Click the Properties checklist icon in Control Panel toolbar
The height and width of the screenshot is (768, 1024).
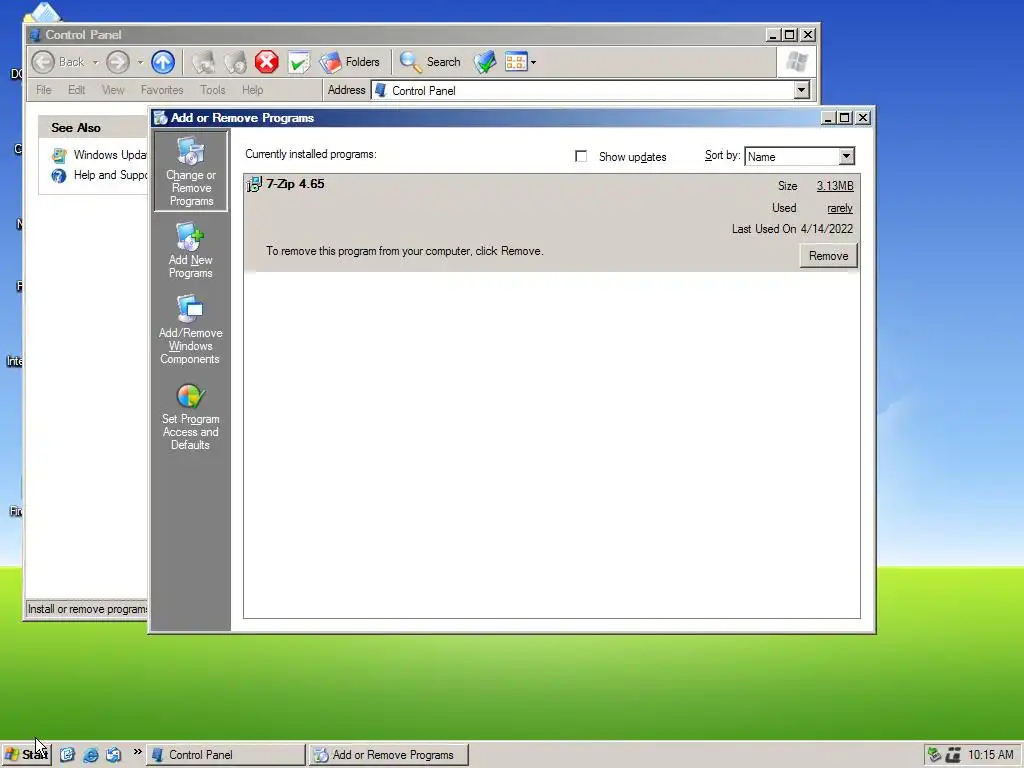(x=298, y=62)
